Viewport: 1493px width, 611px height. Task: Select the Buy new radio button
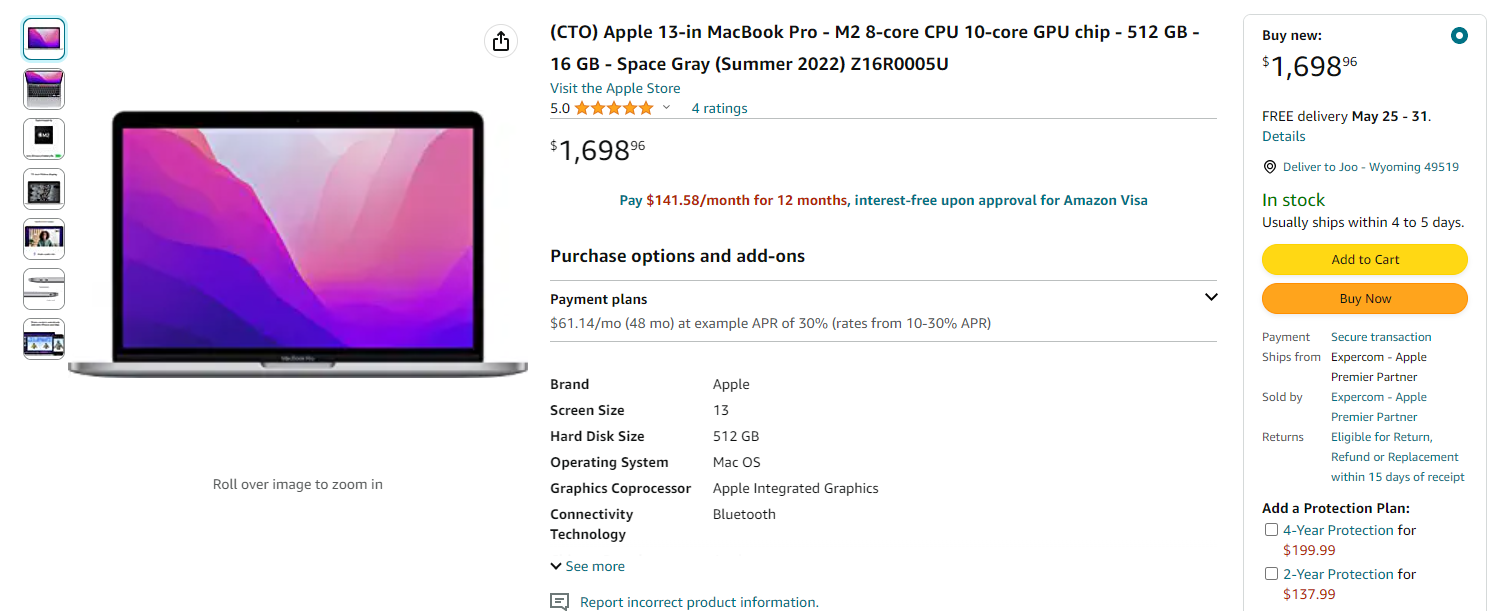coord(1459,36)
